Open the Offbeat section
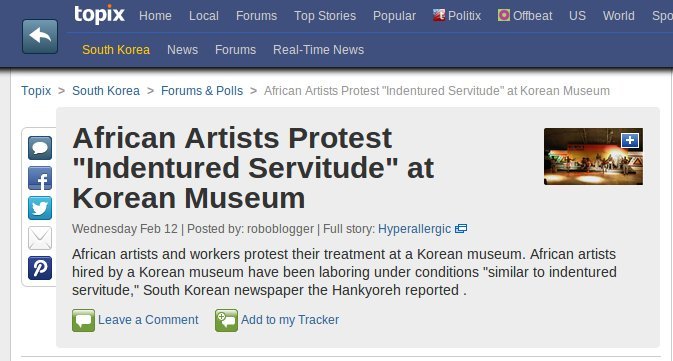The image size is (673, 361). tap(525, 15)
